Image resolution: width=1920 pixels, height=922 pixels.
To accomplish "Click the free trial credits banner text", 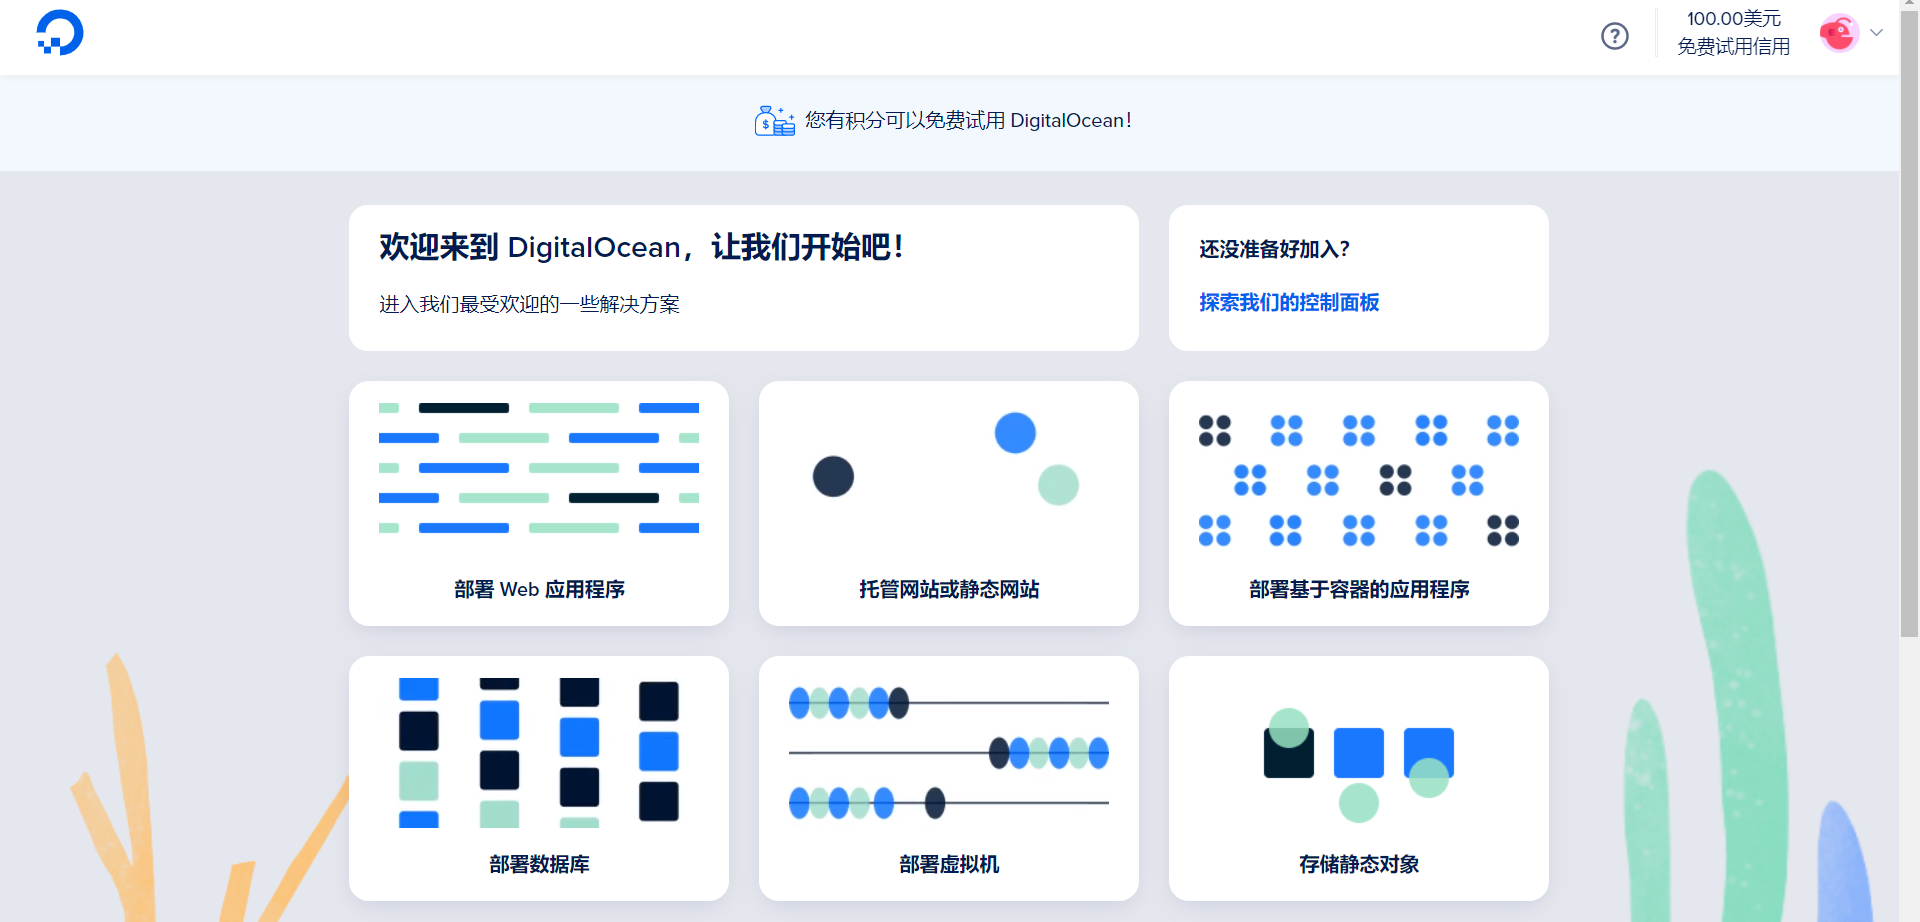I will point(968,121).
